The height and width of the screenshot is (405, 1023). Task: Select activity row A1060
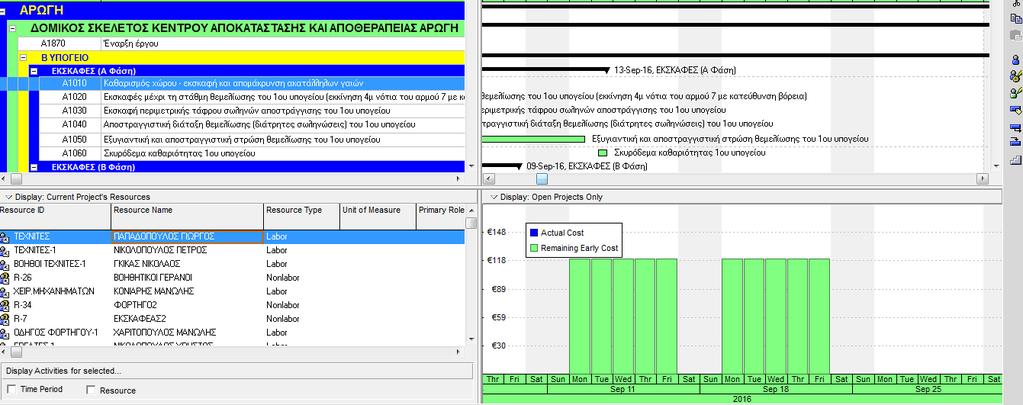pyautogui.click(x=252, y=154)
